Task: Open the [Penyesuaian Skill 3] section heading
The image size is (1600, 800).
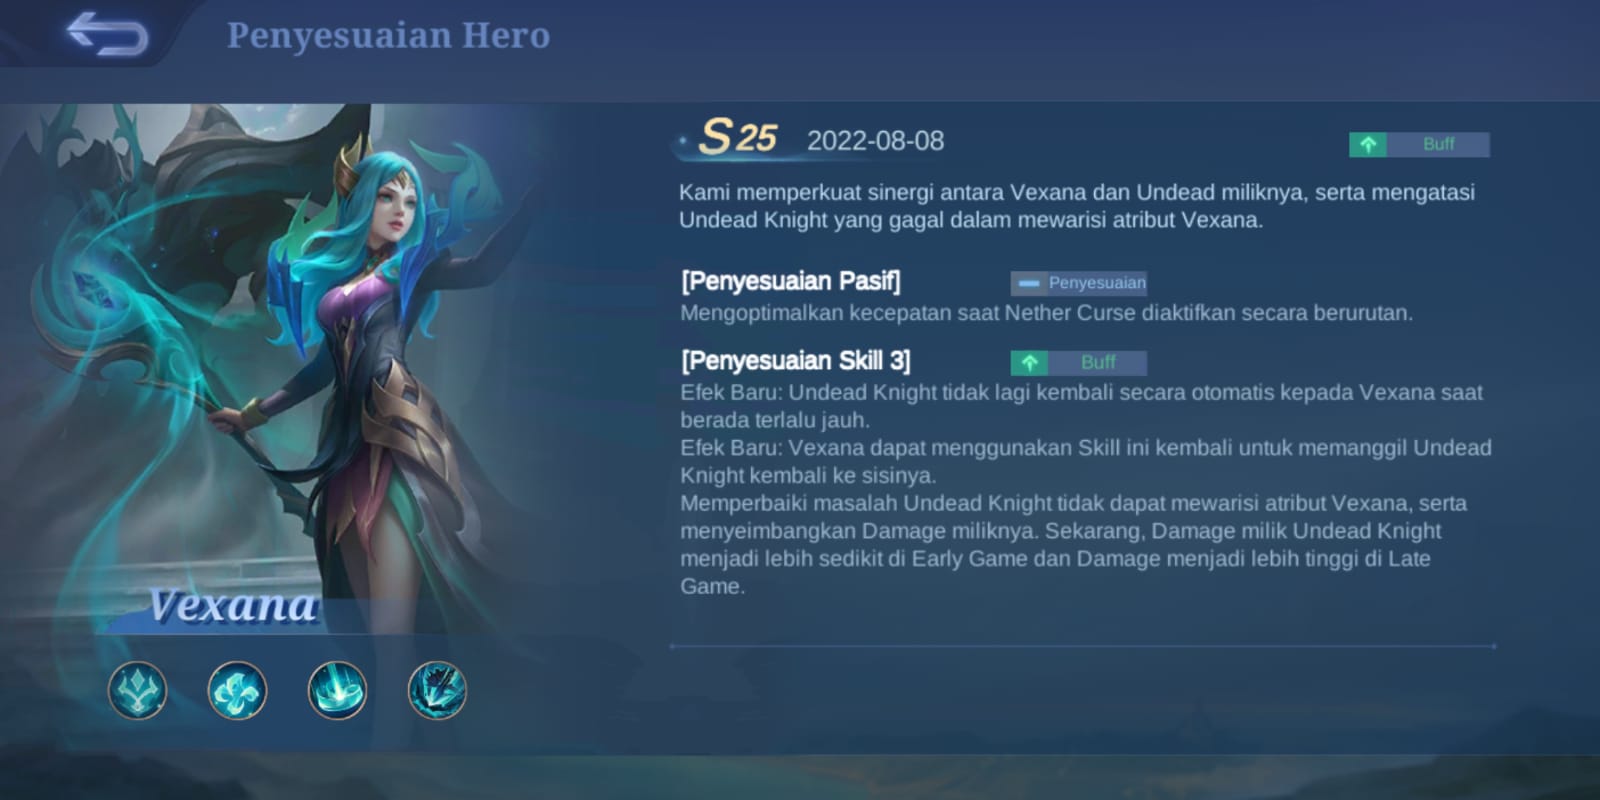Action: tap(796, 361)
